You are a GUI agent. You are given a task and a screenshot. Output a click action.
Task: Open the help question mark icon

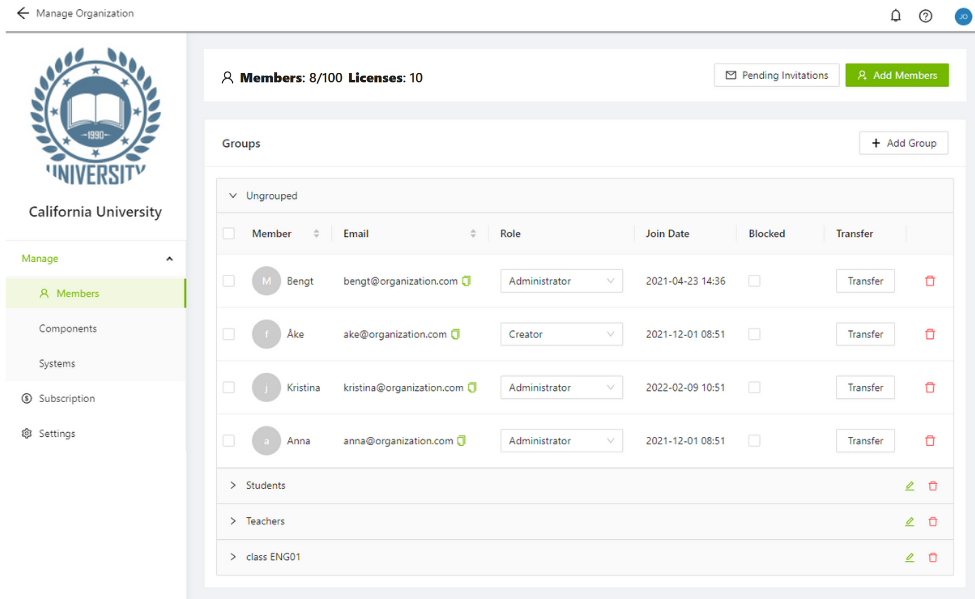925,15
